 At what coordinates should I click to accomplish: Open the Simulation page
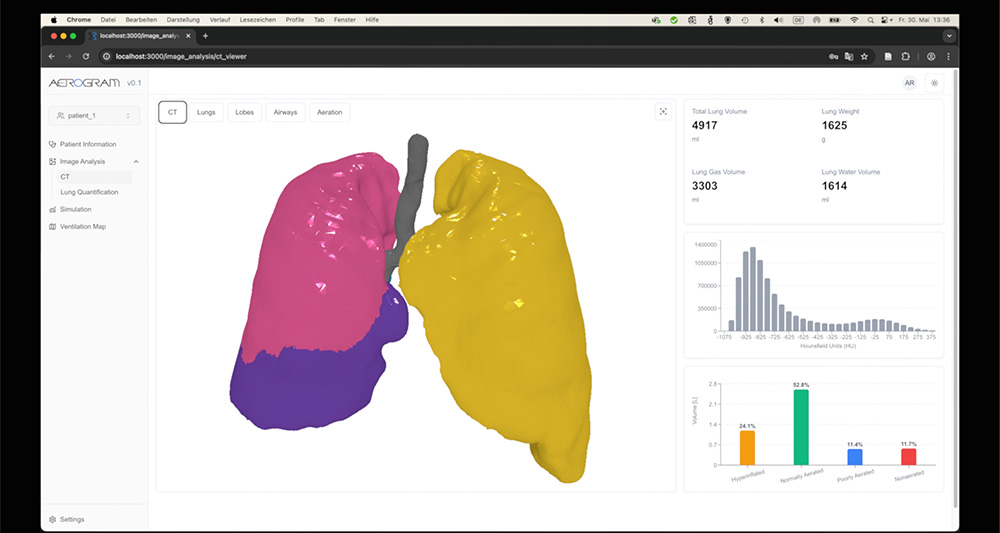point(75,209)
